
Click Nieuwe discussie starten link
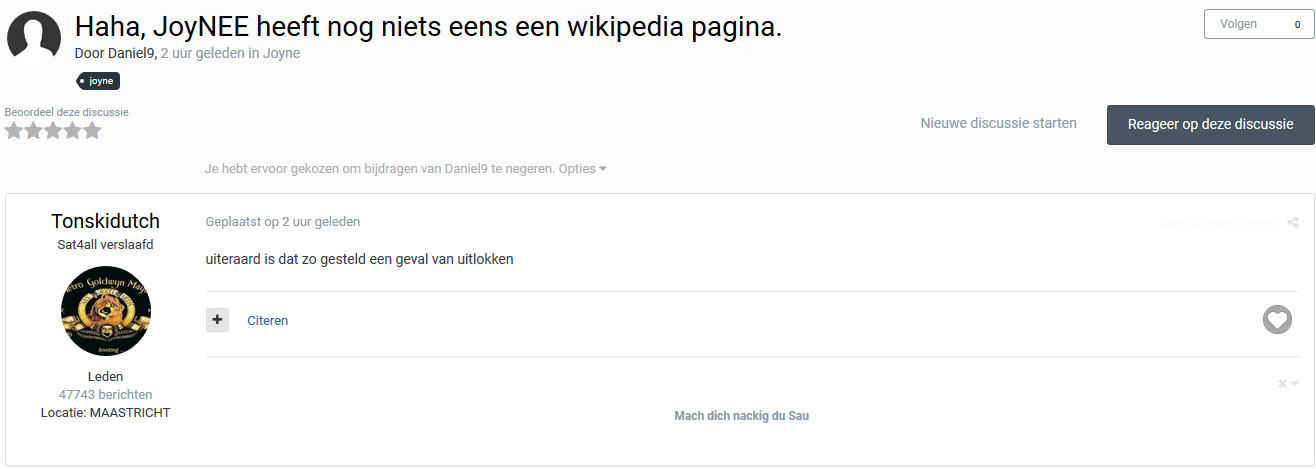point(999,124)
